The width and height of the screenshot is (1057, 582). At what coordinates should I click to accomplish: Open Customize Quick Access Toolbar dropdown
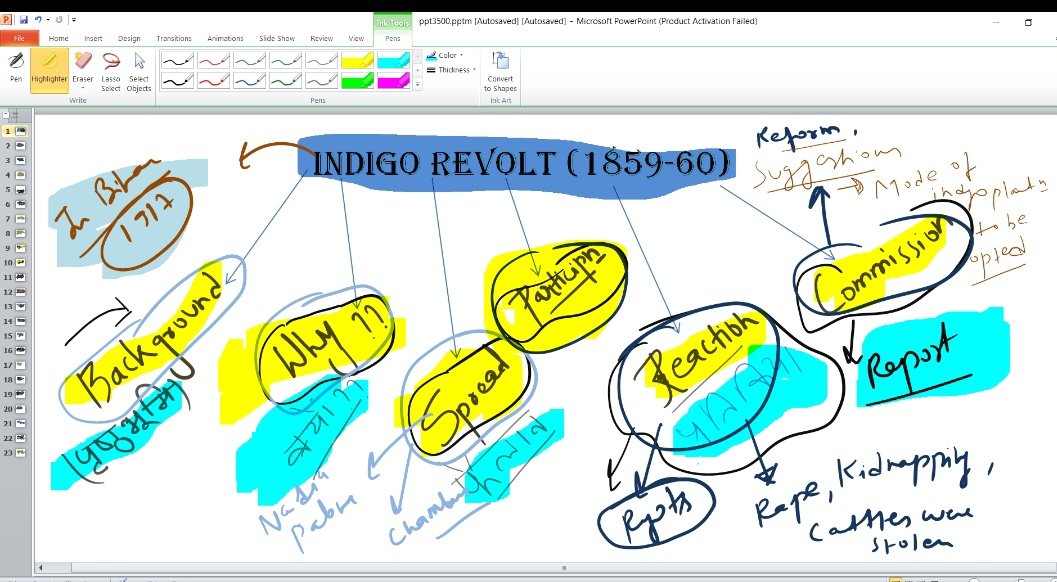click(x=73, y=20)
